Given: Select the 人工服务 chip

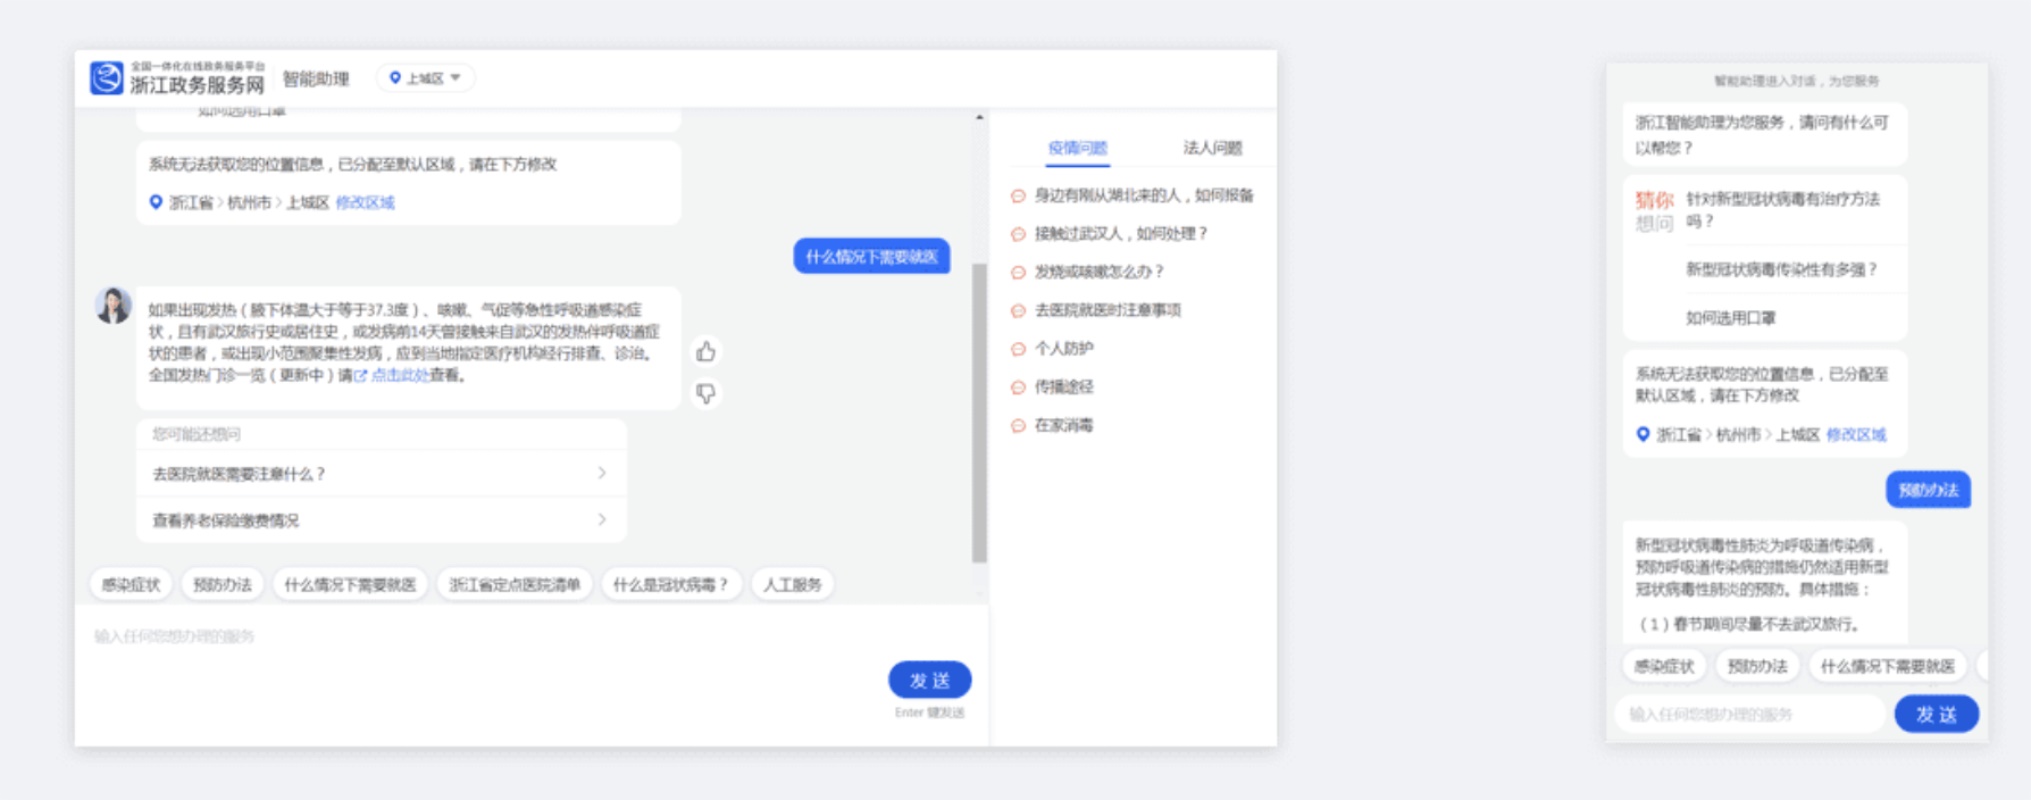Looking at the screenshot, I should coord(793,585).
